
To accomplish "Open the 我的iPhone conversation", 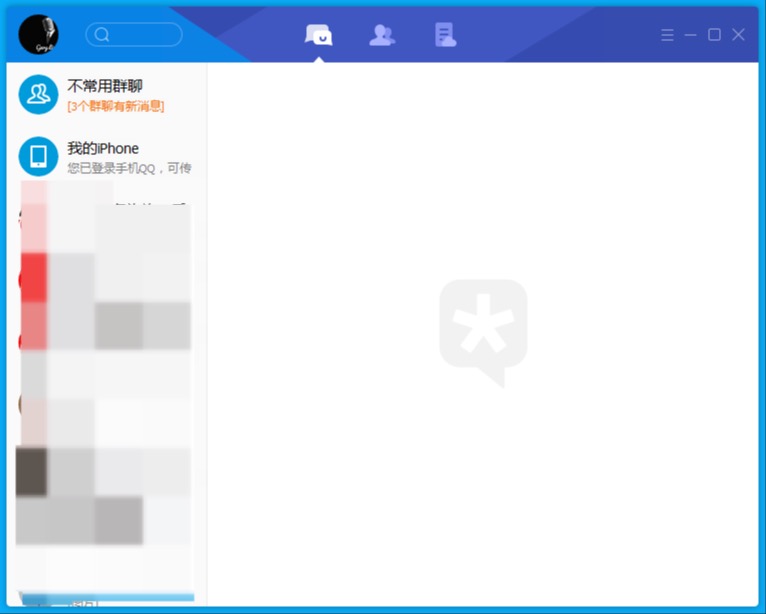I will click(106, 156).
